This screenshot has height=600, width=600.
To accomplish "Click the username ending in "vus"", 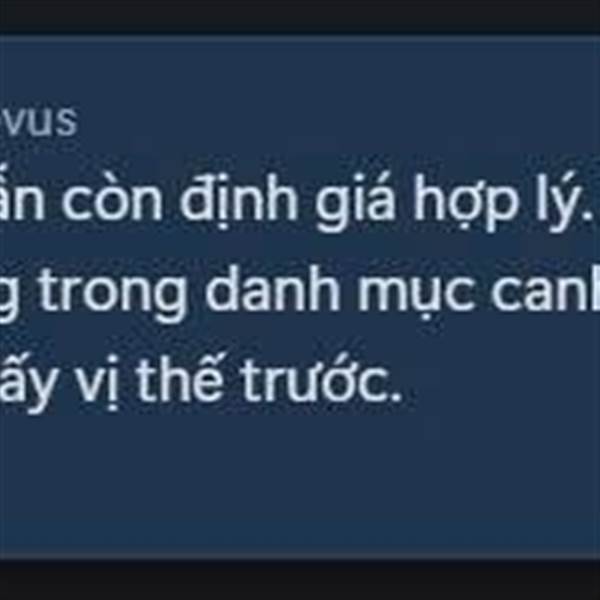I will coord(38,121).
